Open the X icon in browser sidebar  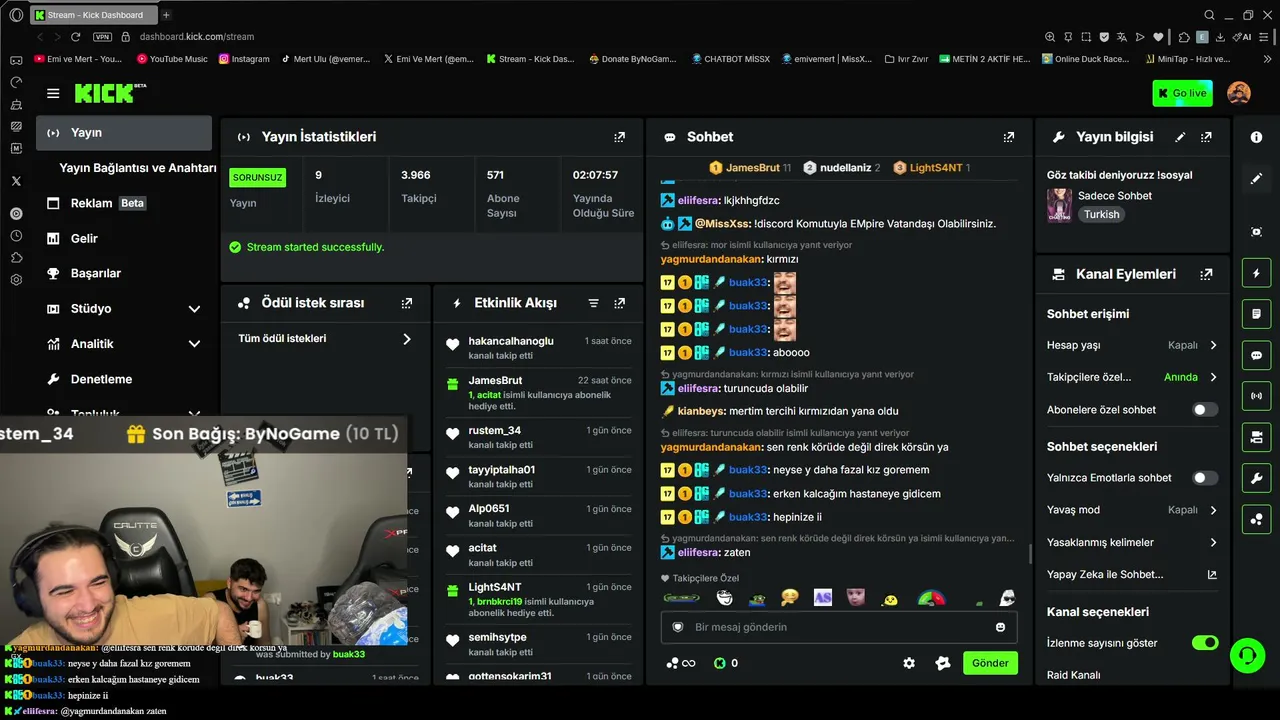tap(16, 181)
